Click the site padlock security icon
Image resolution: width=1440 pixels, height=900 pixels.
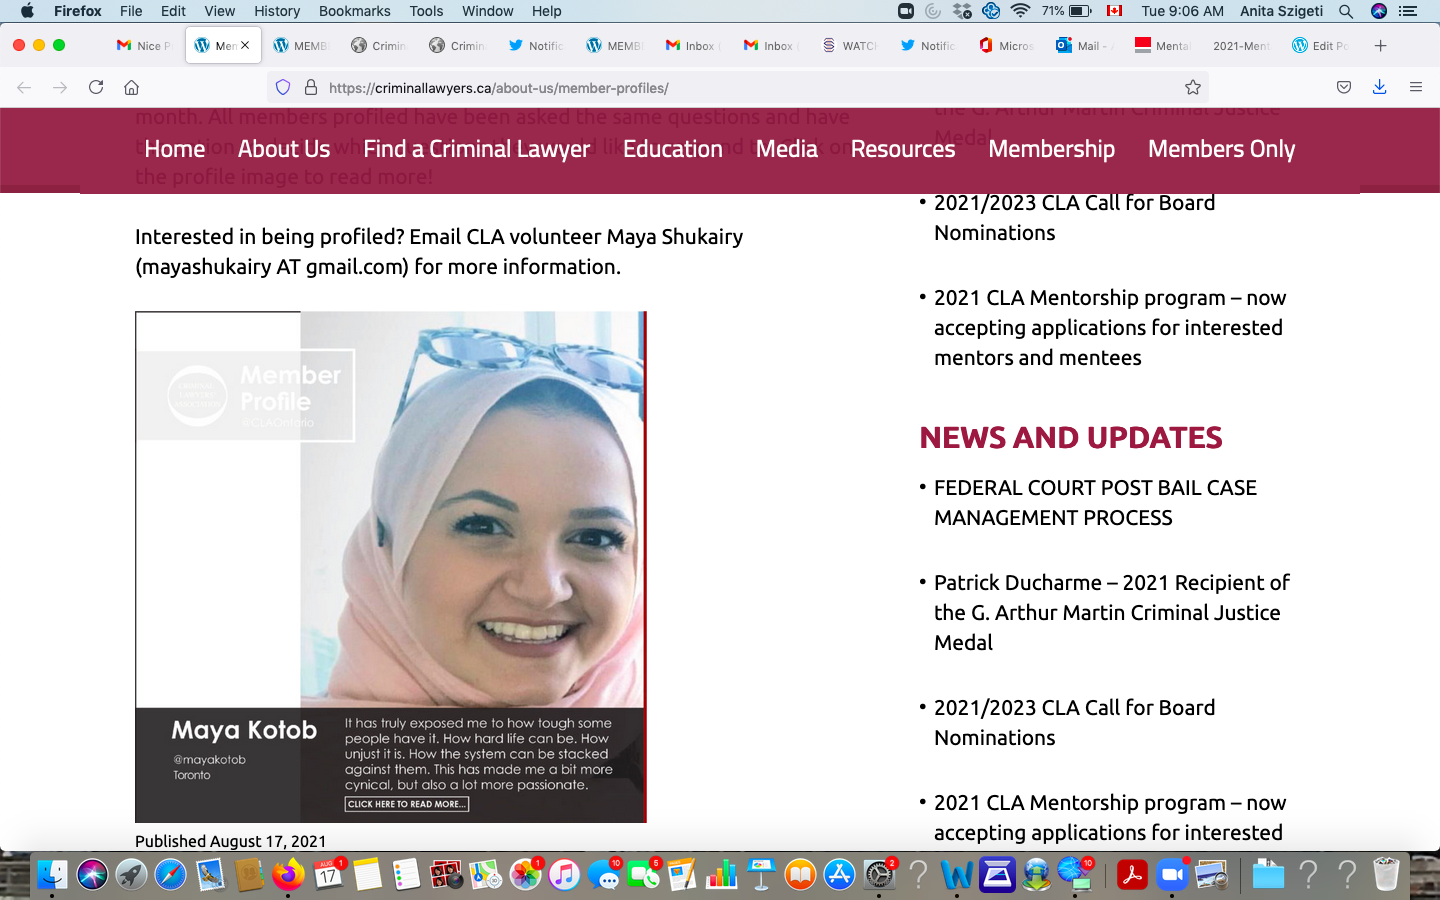pos(310,87)
